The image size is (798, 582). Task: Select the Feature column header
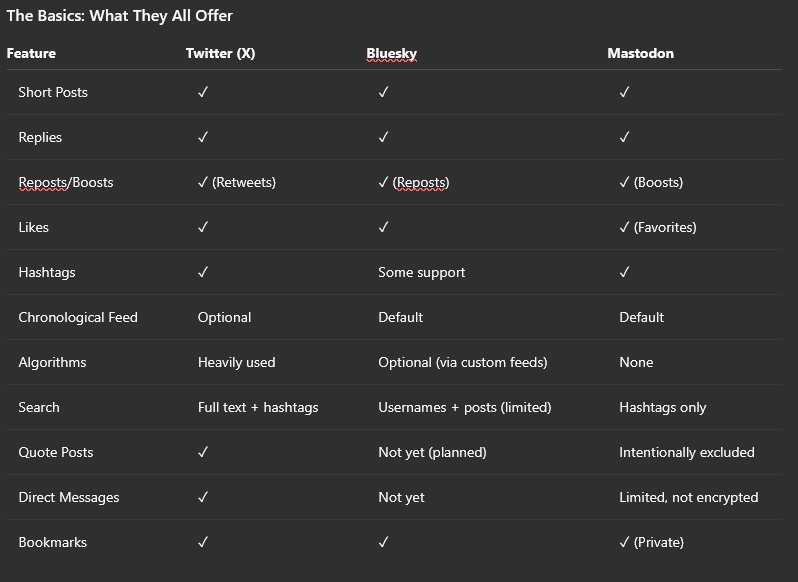[31, 53]
